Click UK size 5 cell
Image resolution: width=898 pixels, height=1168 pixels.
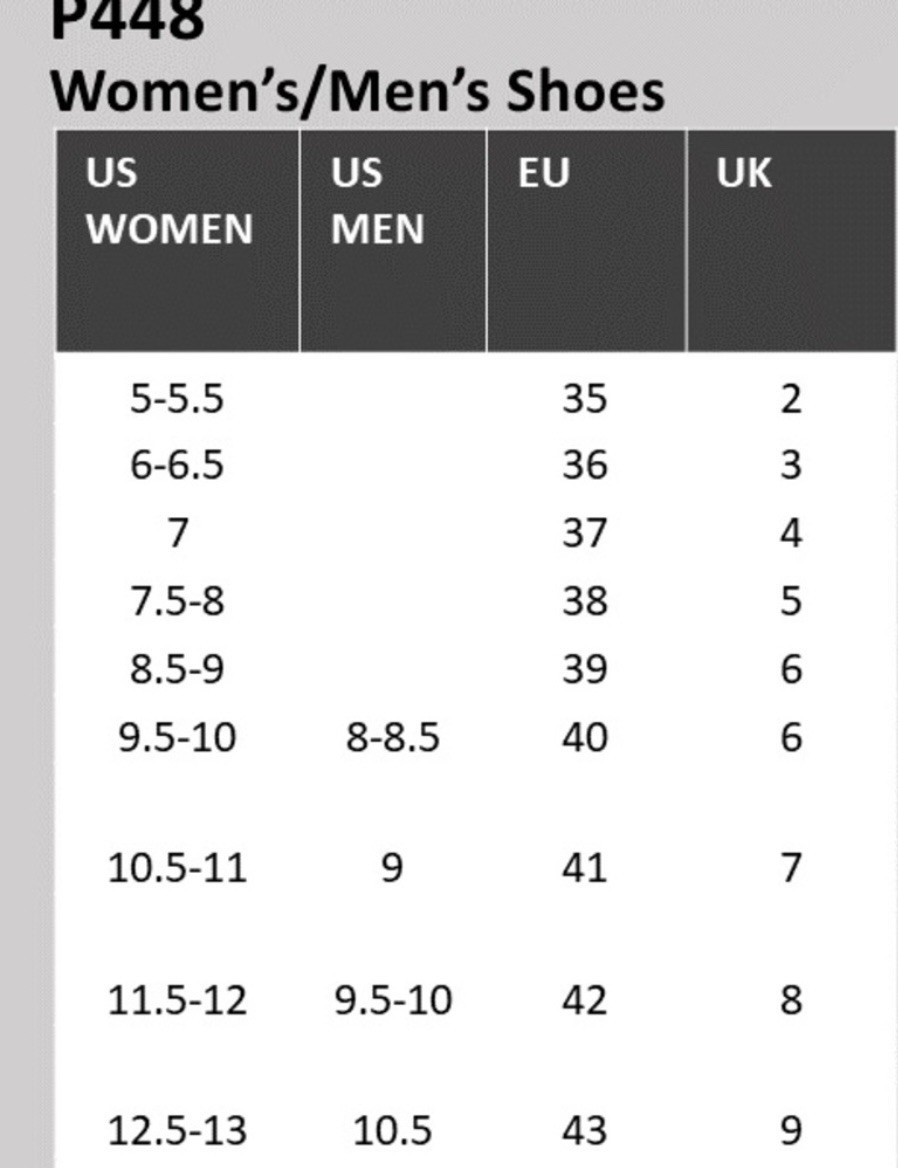(x=791, y=601)
